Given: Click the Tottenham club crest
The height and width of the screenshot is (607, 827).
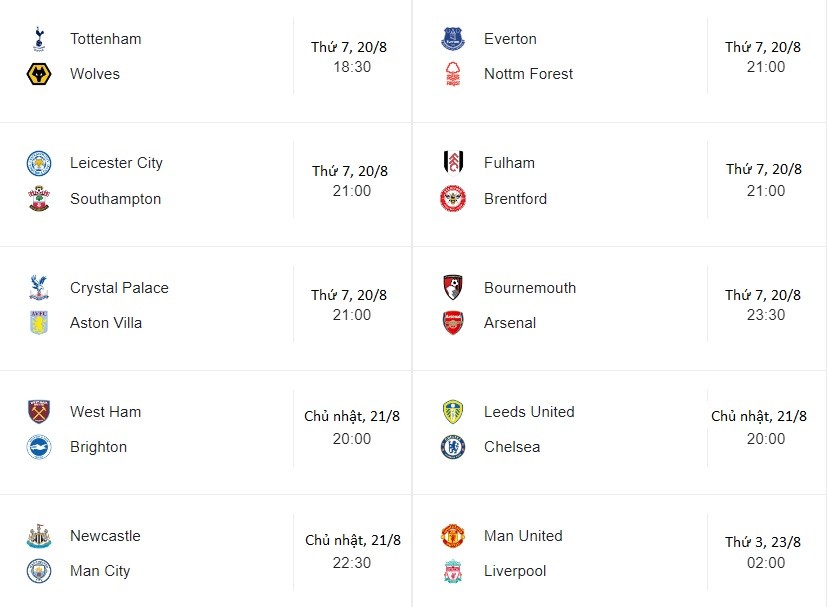Looking at the screenshot, I should (39, 39).
